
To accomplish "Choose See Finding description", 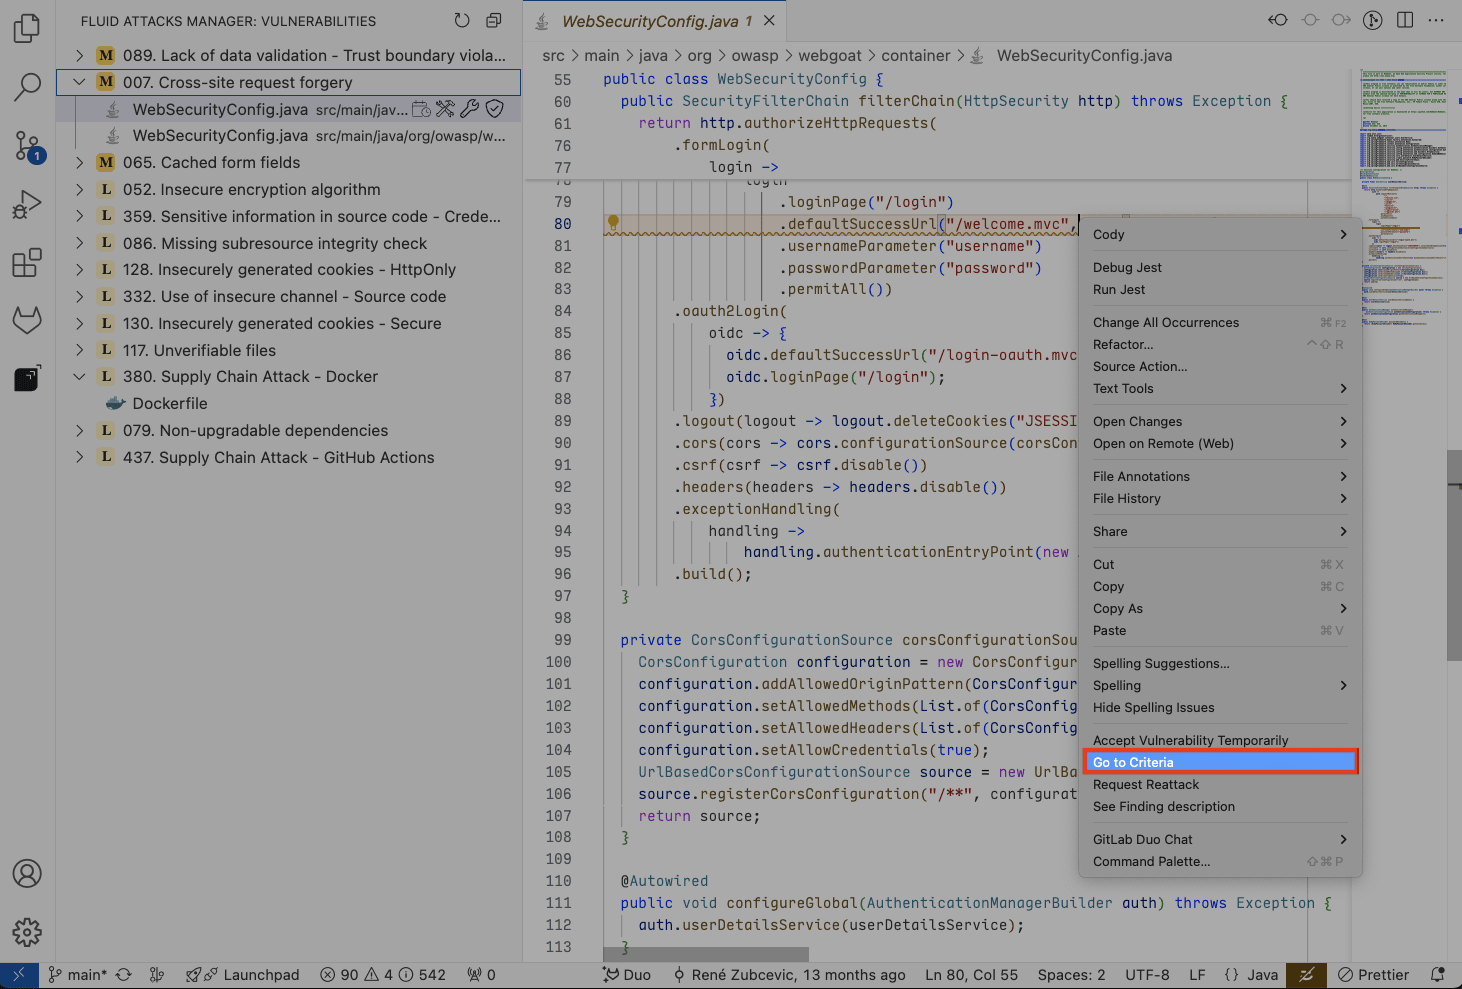I will pyautogui.click(x=1220, y=806).
